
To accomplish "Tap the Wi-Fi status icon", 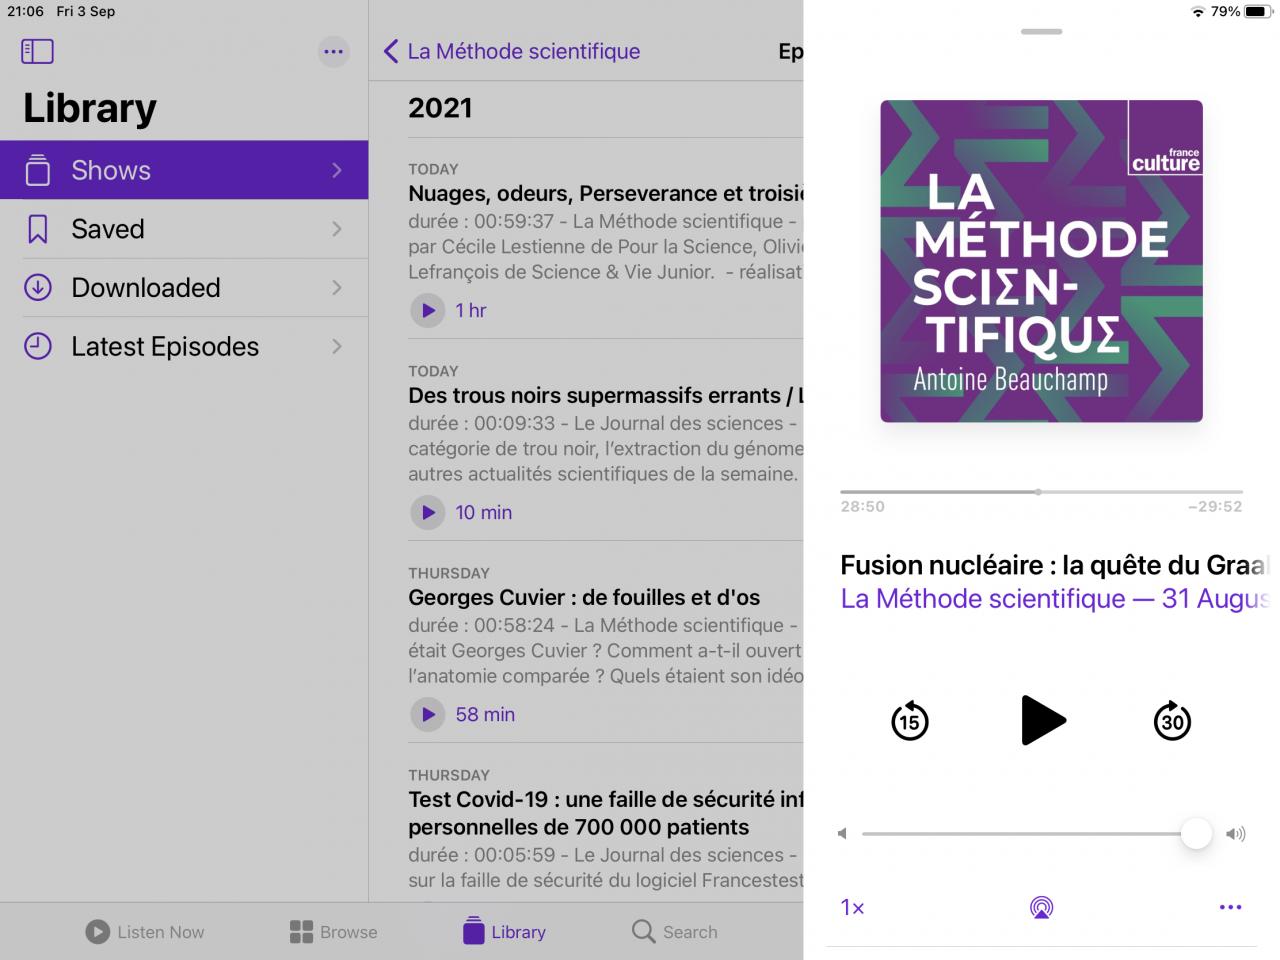I will coord(1198,11).
